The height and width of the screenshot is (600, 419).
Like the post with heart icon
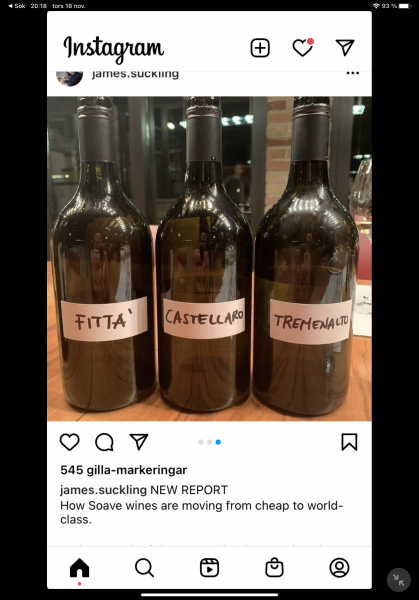click(x=70, y=442)
